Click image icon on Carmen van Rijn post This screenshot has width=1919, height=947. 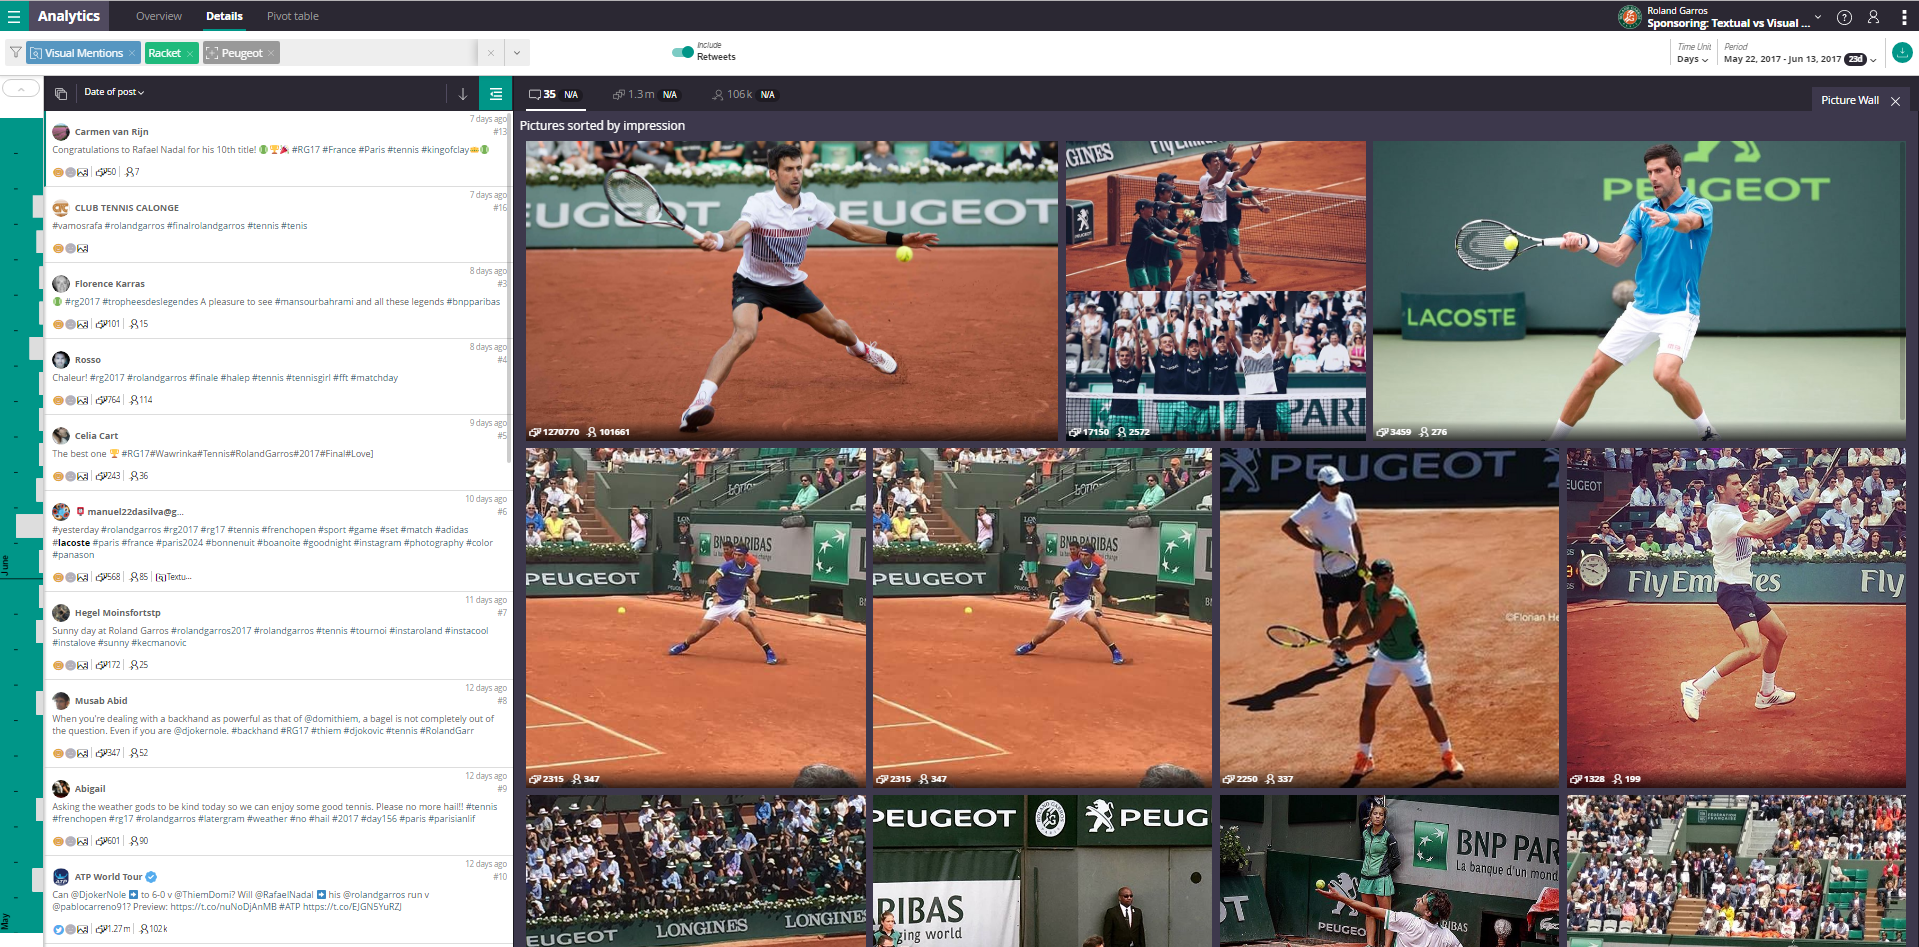tap(83, 172)
